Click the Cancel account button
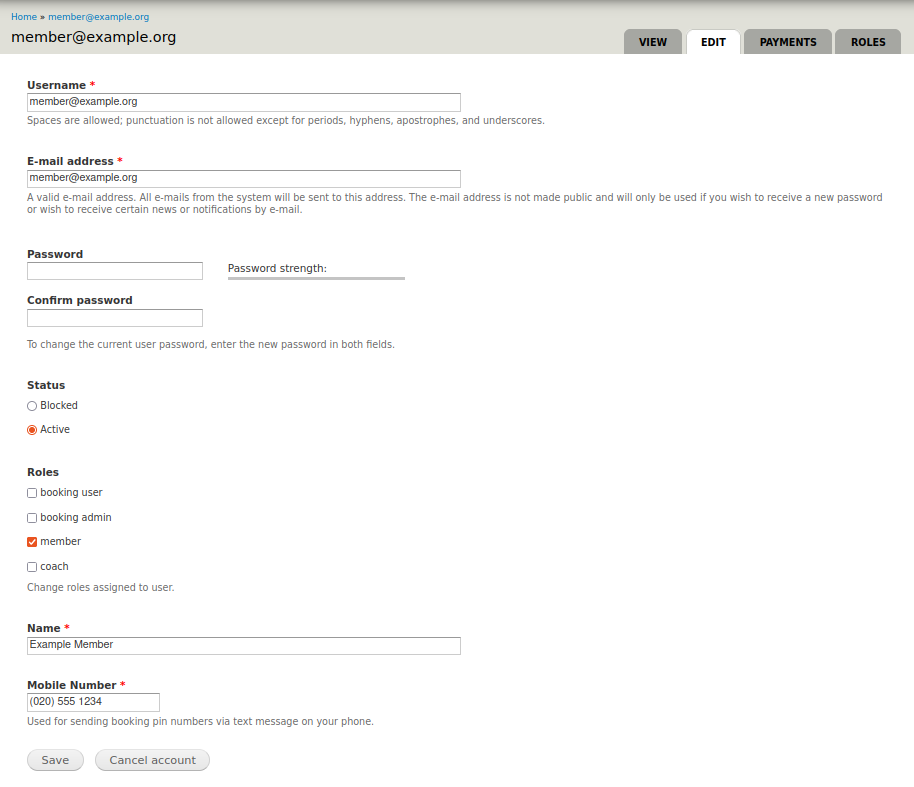 152,760
